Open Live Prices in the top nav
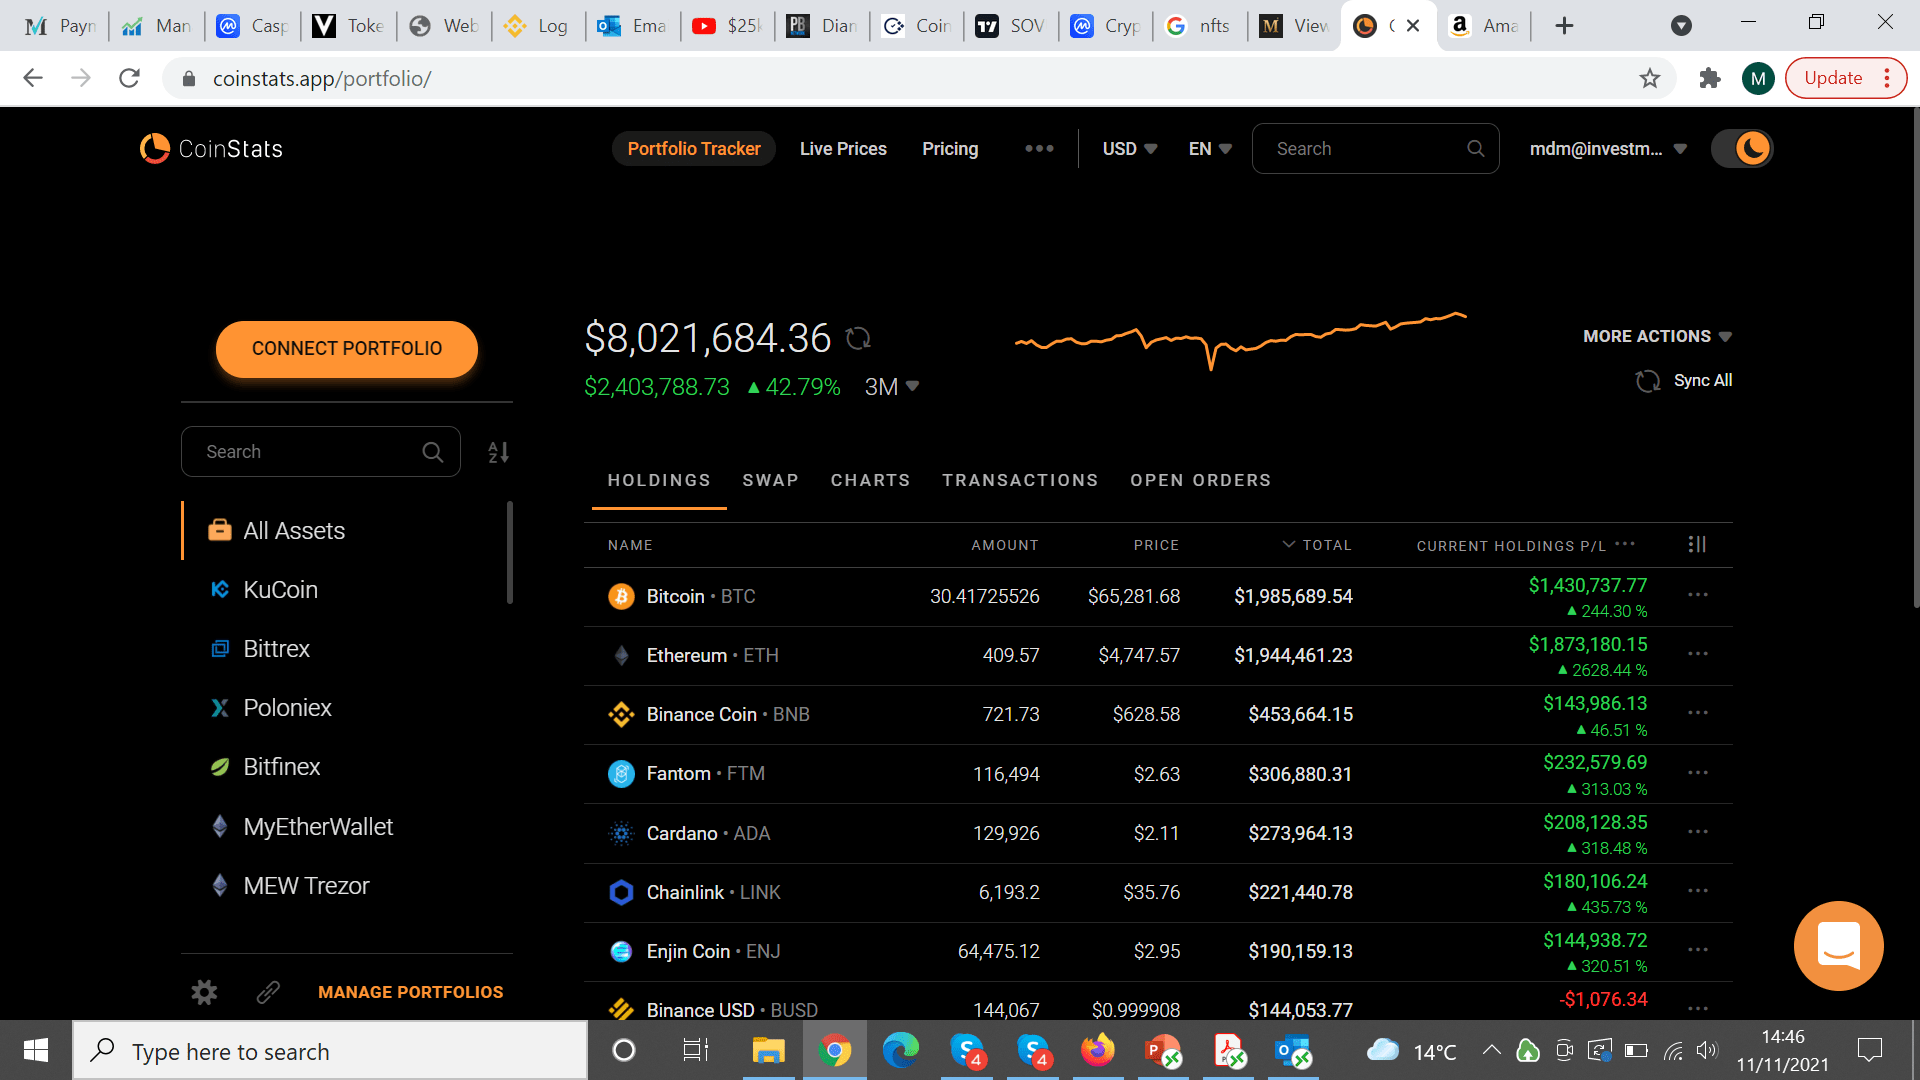This screenshot has width=1920, height=1080. (843, 149)
